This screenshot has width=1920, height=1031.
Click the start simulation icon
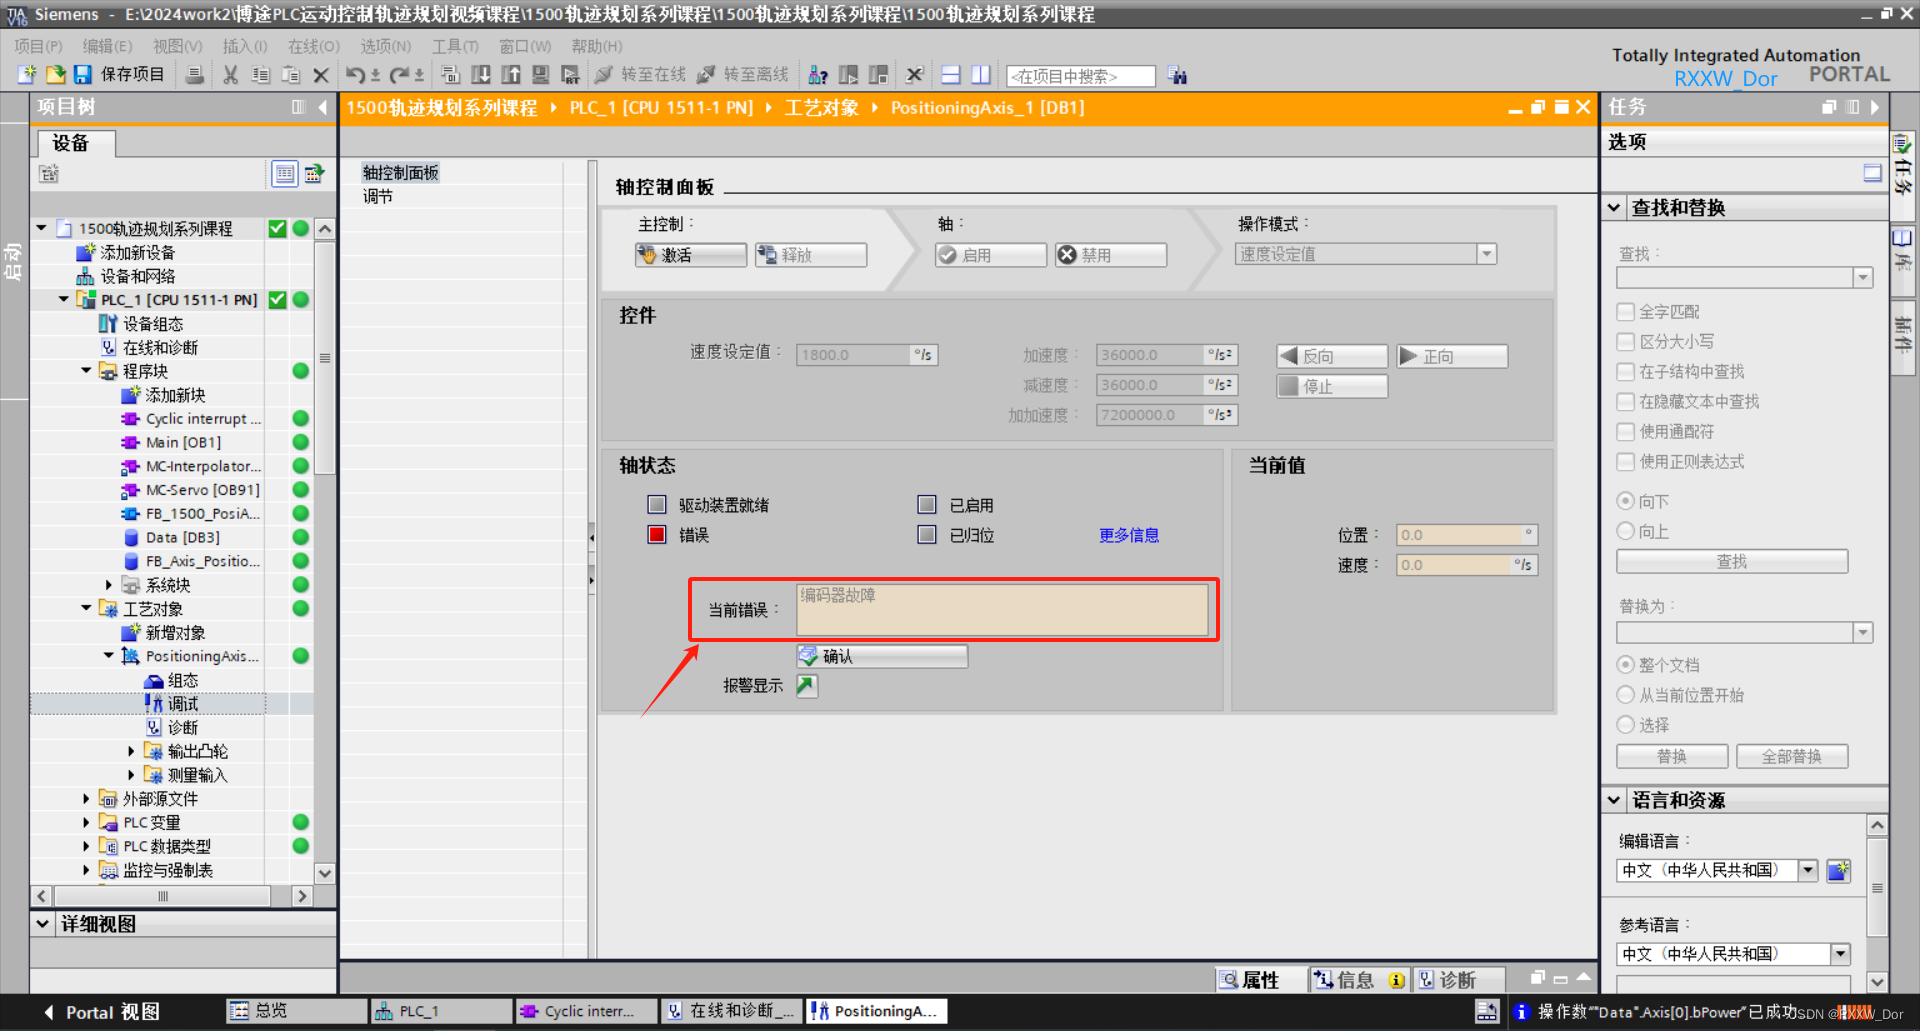pyautogui.click(x=541, y=75)
